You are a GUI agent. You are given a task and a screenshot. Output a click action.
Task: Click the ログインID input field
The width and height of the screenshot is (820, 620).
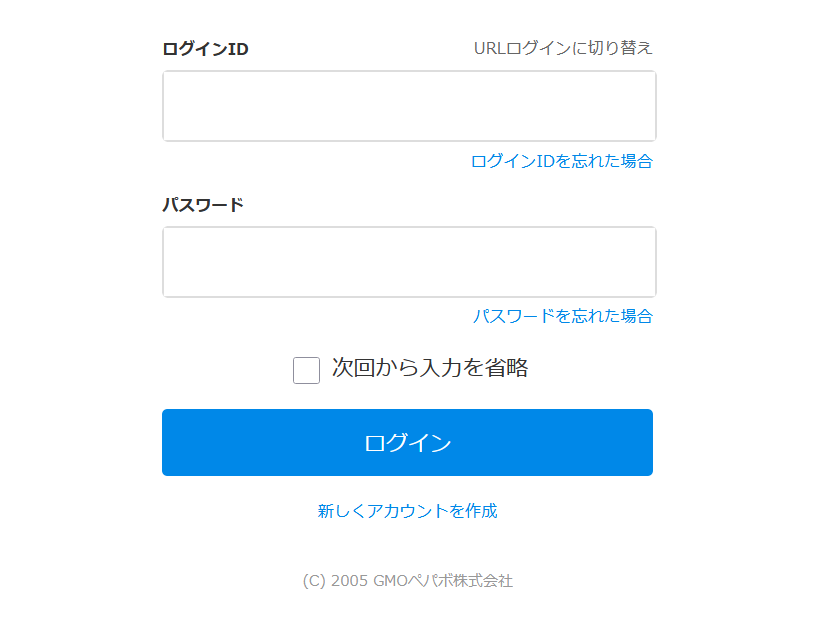[409, 106]
